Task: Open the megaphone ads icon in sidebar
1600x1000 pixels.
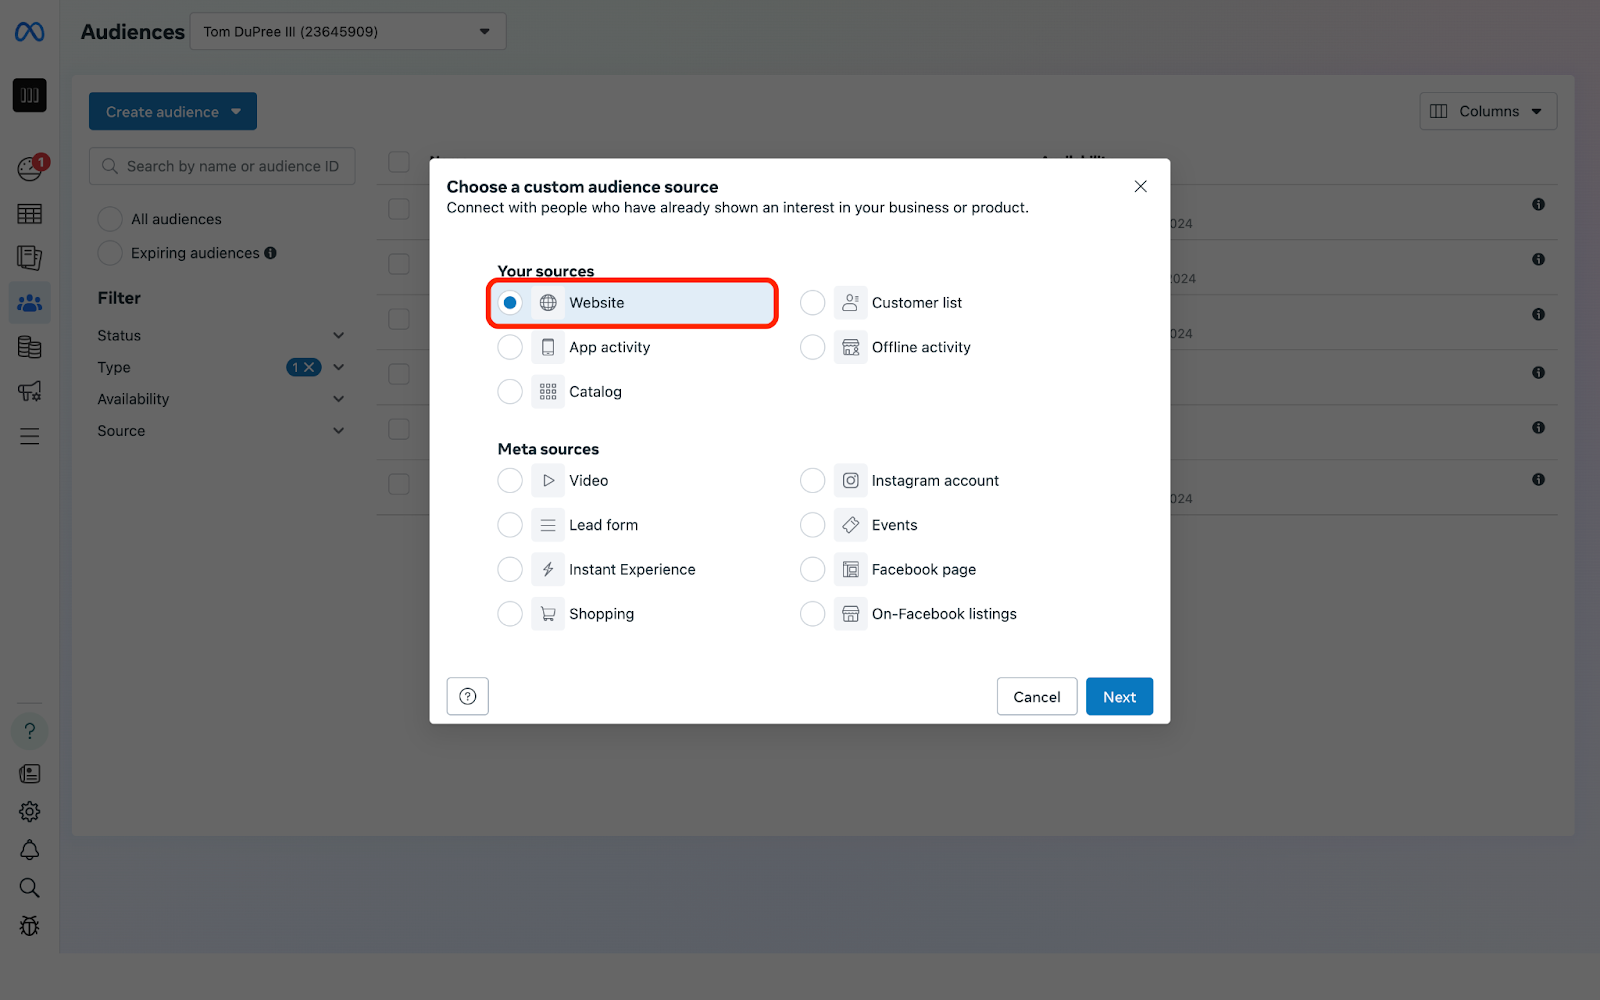Action: point(29,391)
